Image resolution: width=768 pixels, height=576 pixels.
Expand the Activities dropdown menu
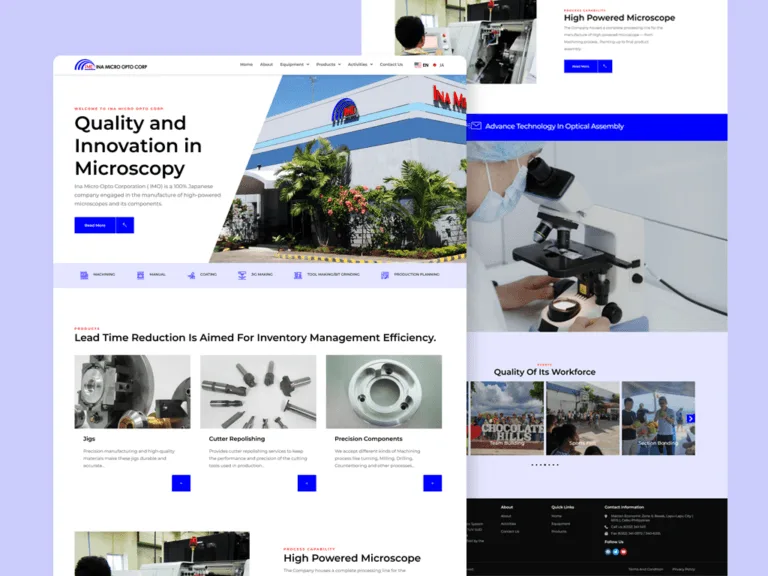360,65
